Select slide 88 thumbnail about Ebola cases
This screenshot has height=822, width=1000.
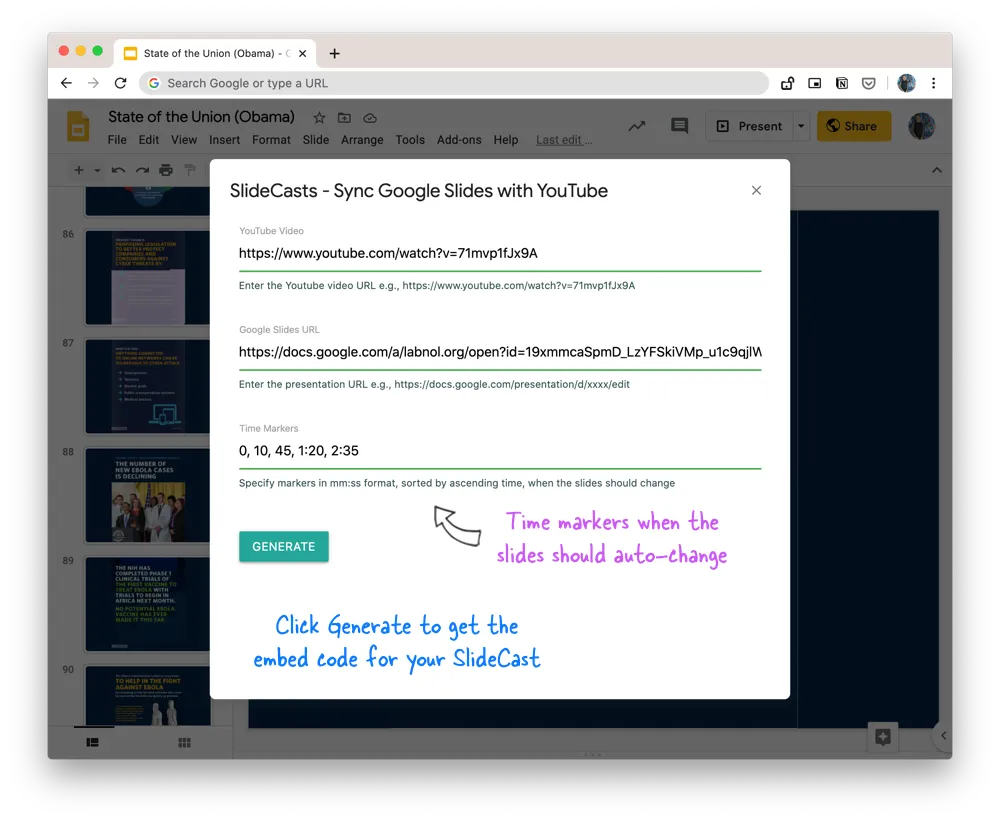[147, 495]
